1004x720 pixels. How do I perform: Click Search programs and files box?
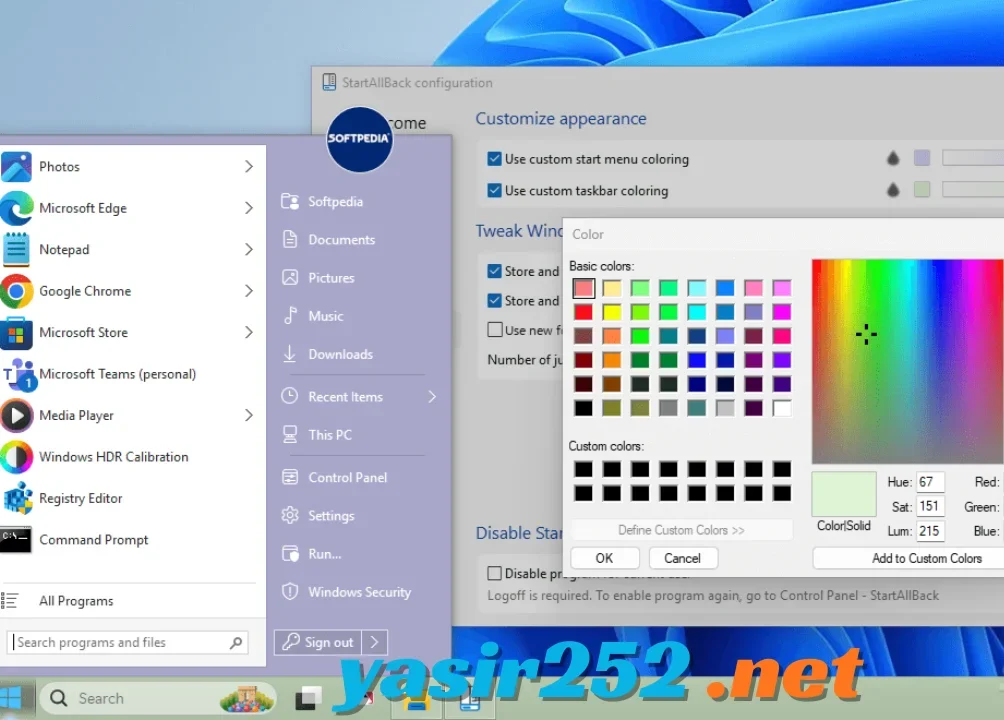point(128,642)
